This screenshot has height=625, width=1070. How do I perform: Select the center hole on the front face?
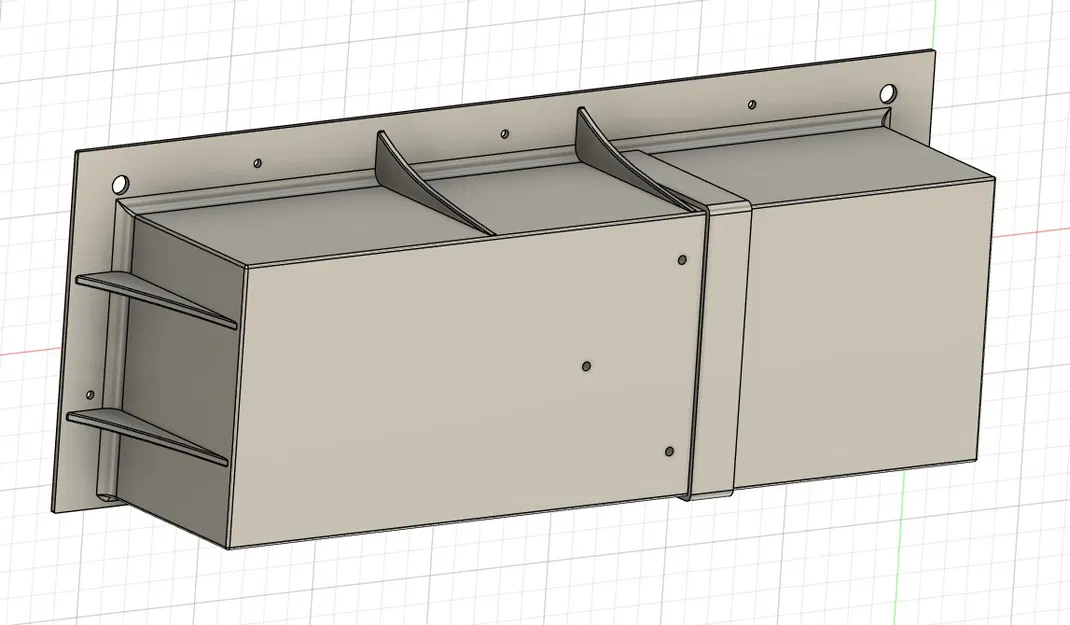coord(586,366)
